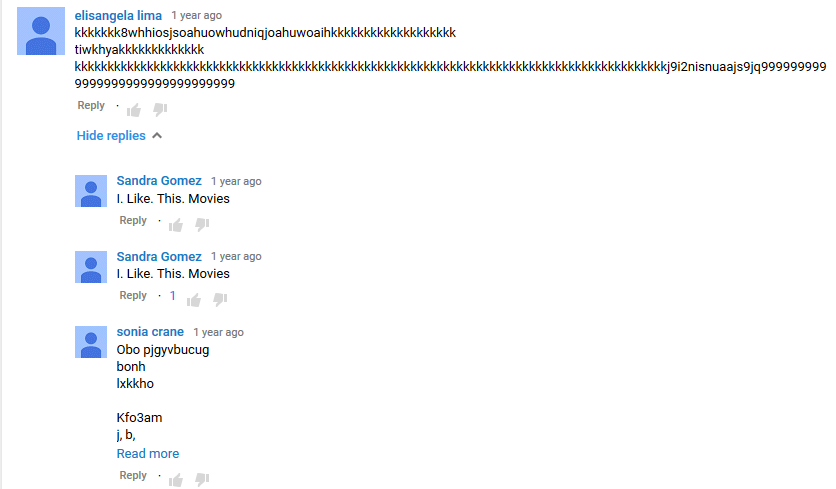The width and height of the screenshot is (836, 489).
Task: Open the first Sandra Gomez name link
Action: pos(159,181)
